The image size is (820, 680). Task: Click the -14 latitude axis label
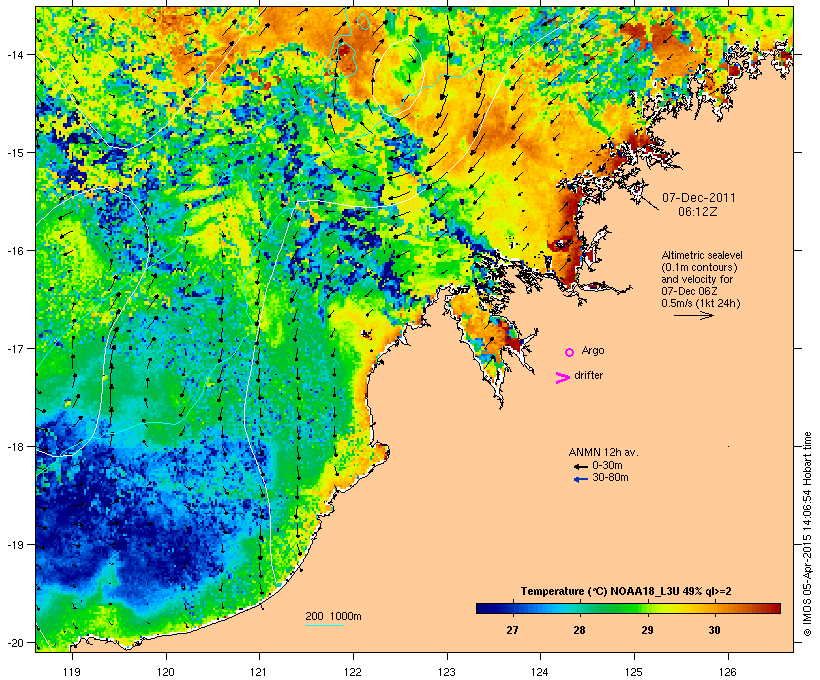click(x=14, y=54)
